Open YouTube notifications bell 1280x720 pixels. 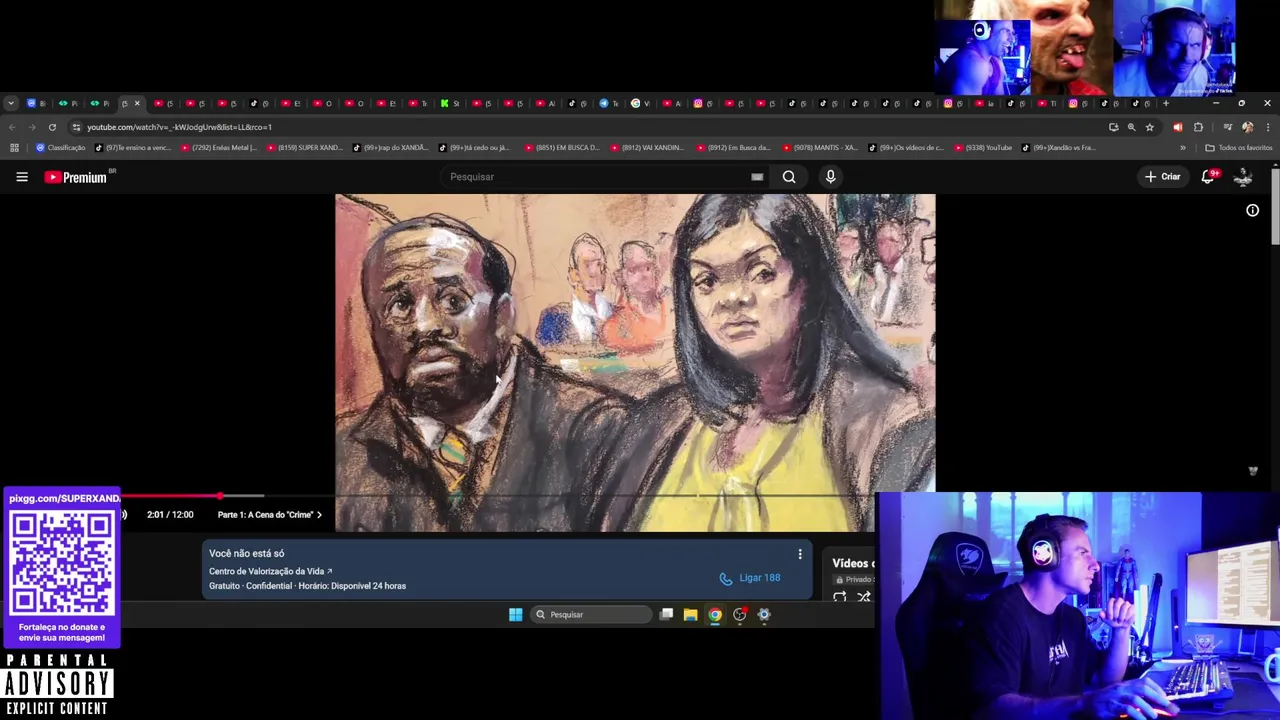[x=1209, y=177]
